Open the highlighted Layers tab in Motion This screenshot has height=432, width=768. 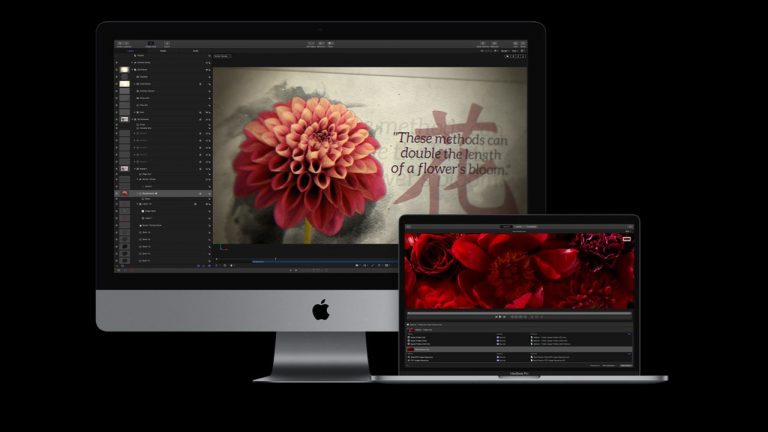[x=131, y=50]
